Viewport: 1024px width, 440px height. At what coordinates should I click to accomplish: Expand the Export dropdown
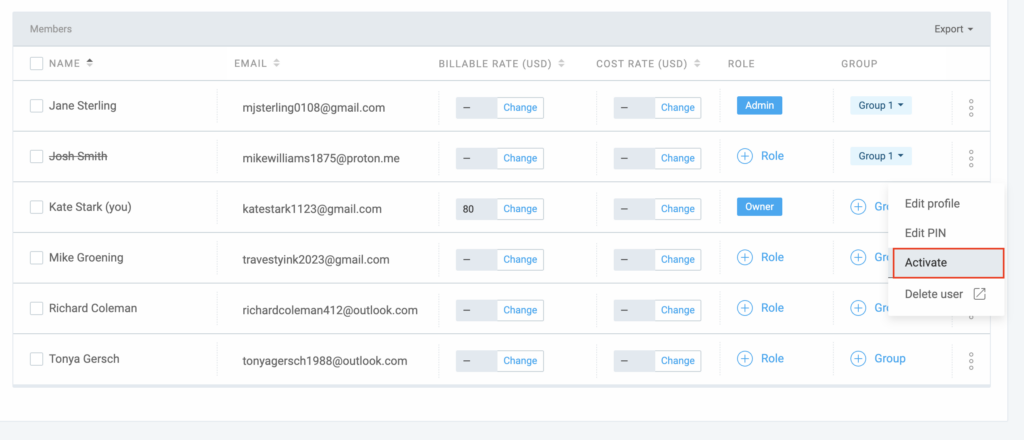point(953,29)
